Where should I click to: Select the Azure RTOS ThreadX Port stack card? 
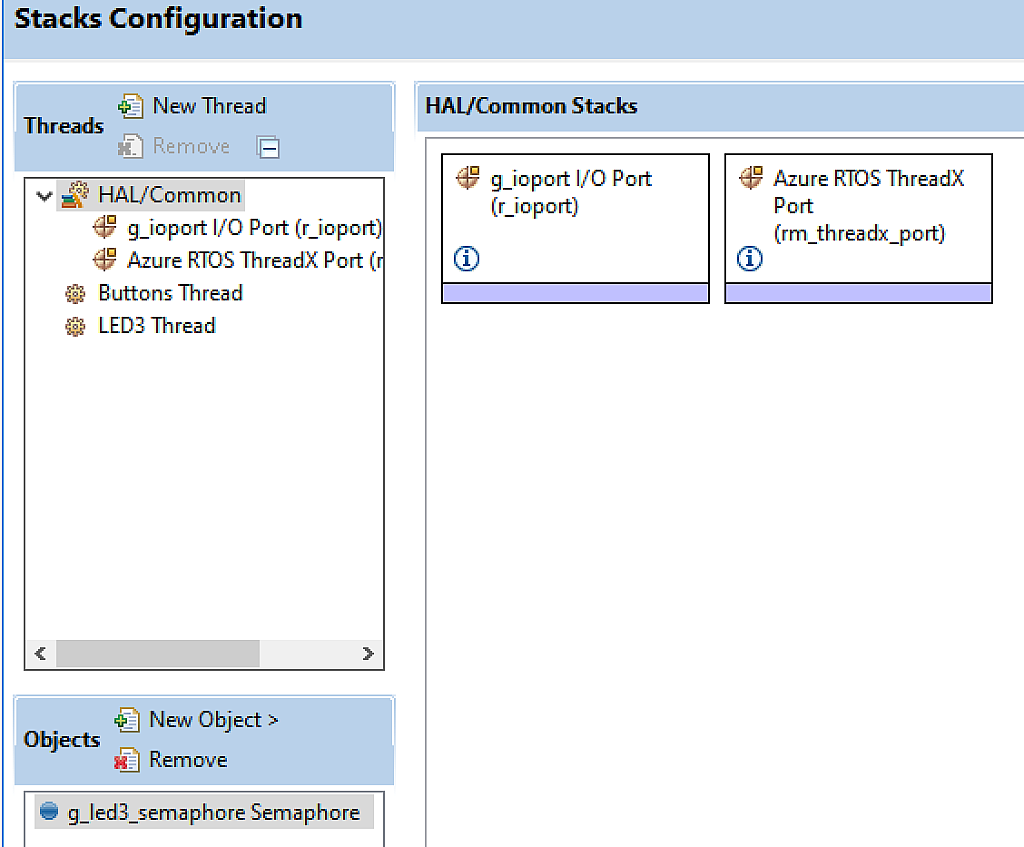point(858,200)
